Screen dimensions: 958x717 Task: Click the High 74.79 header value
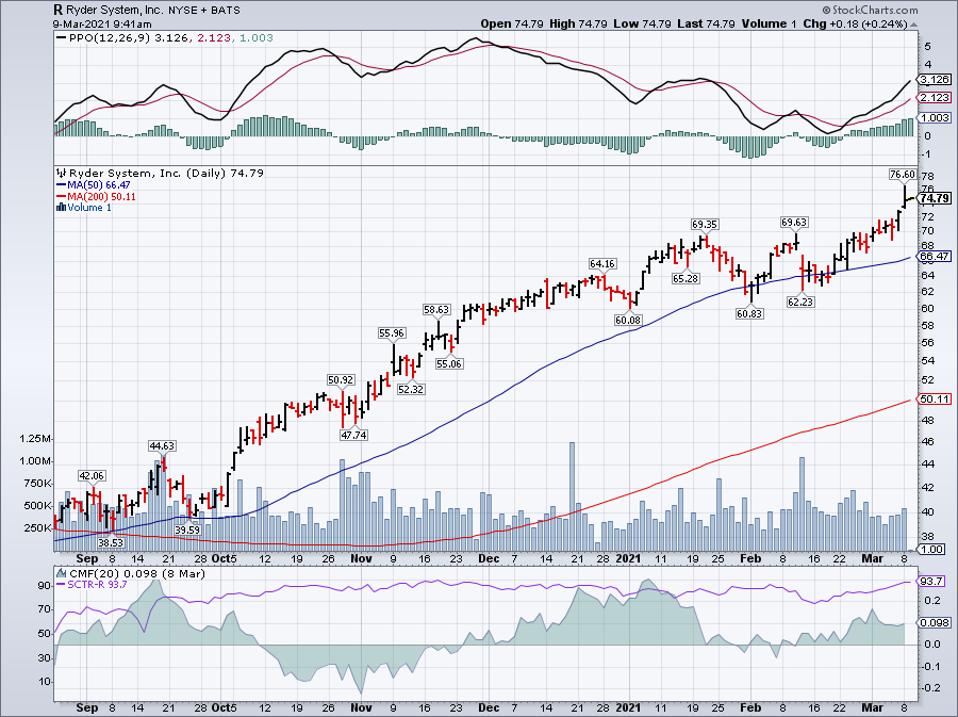point(577,24)
